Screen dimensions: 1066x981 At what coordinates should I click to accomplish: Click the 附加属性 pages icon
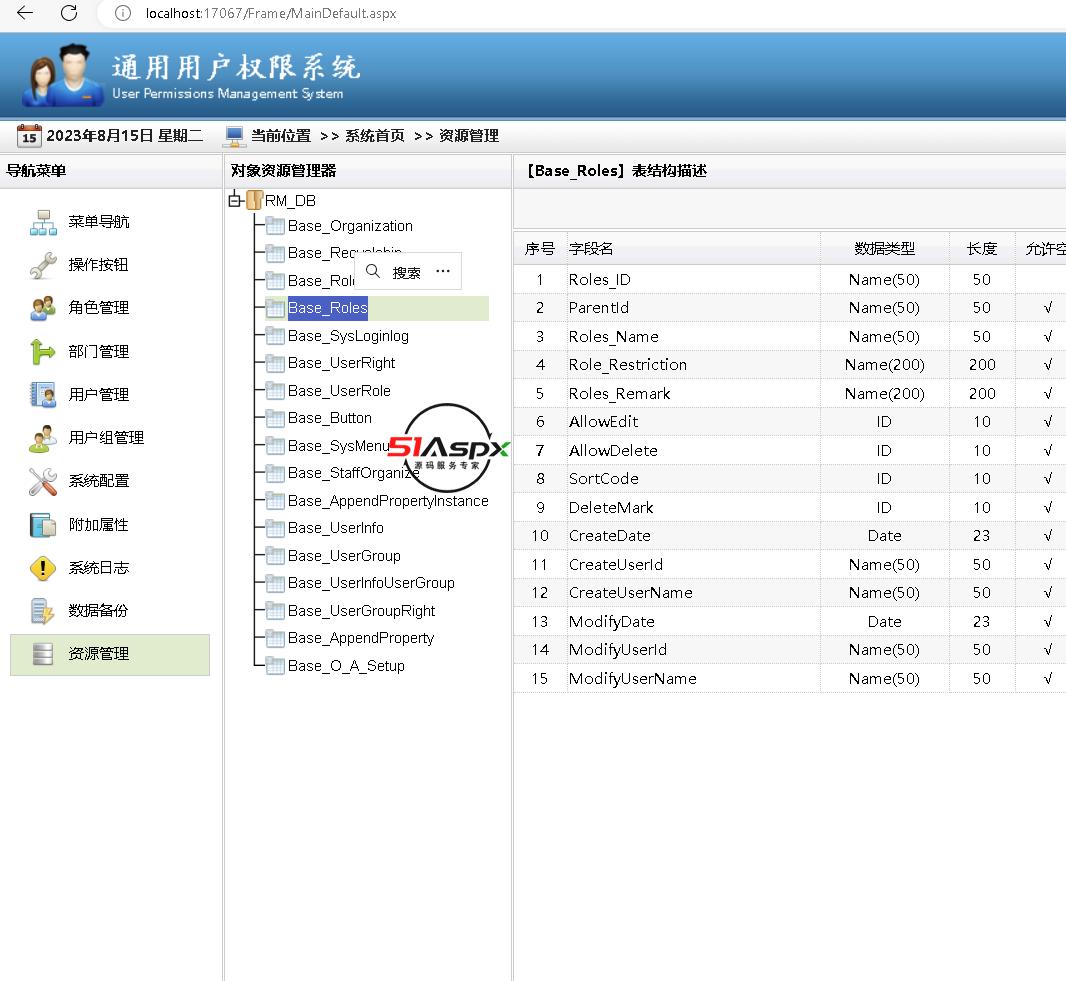[44, 525]
